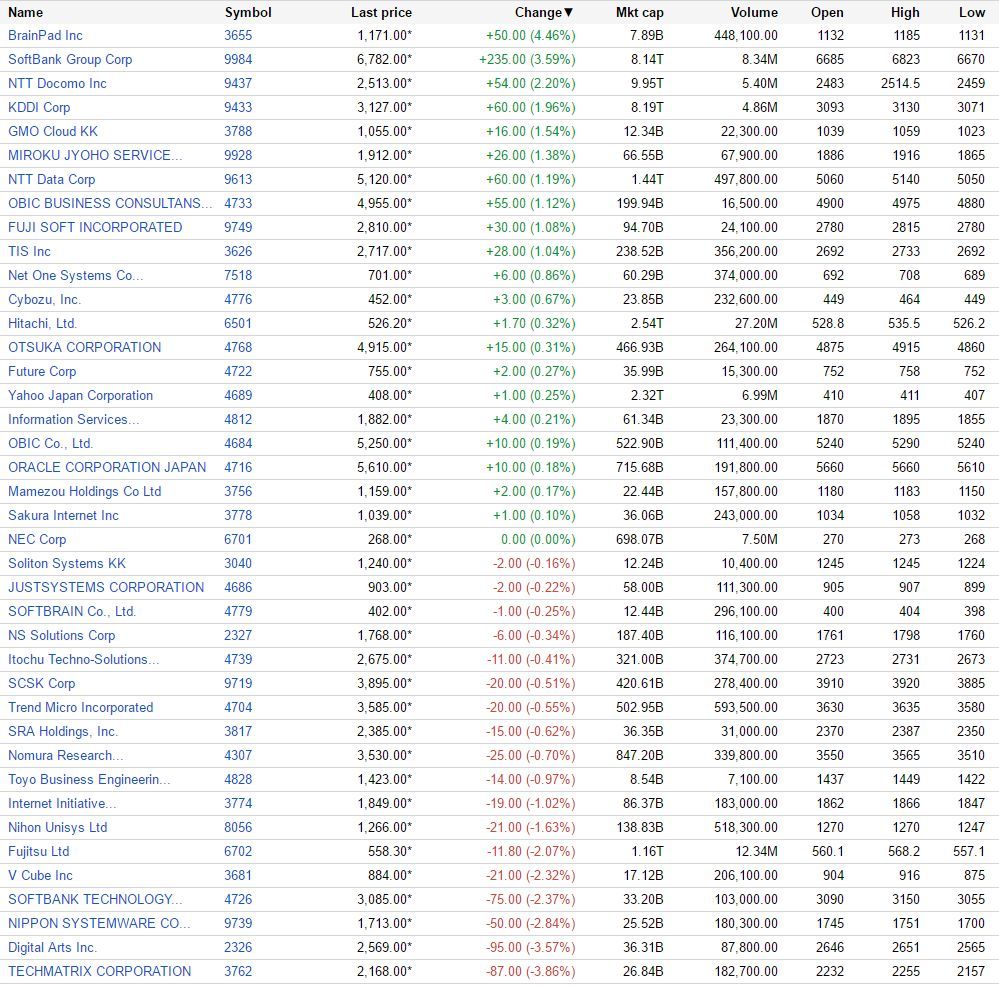This screenshot has width=999, height=986.
Task: Open BrainPad Inc stock page
Action: [x=45, y=36]
